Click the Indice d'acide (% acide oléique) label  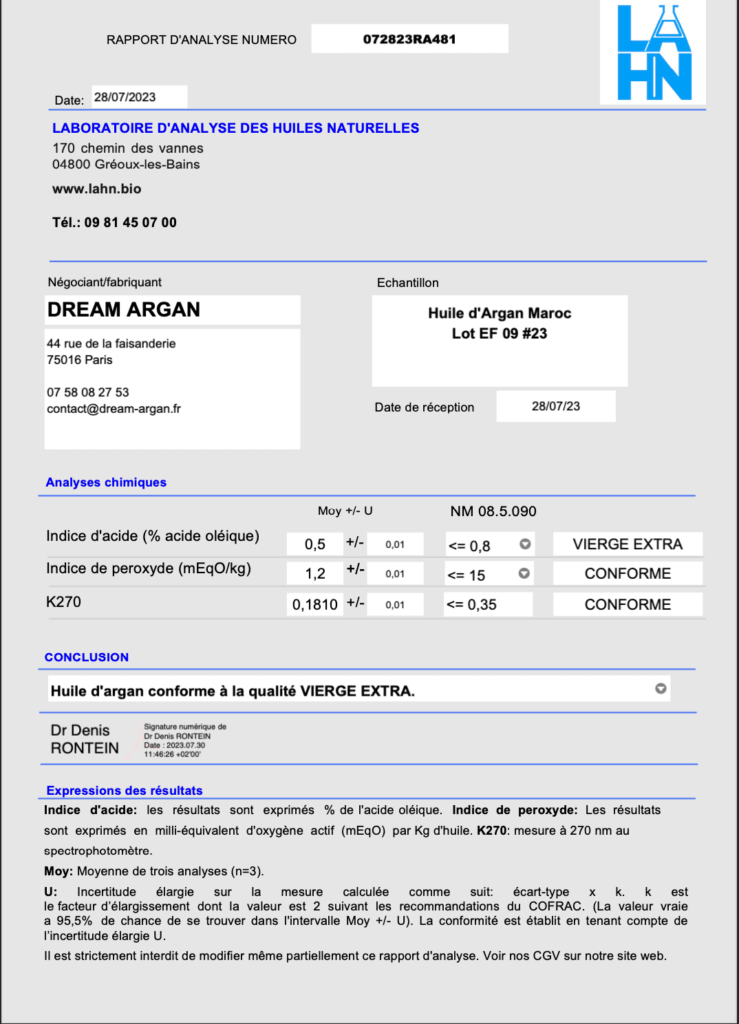coord(153,537)
